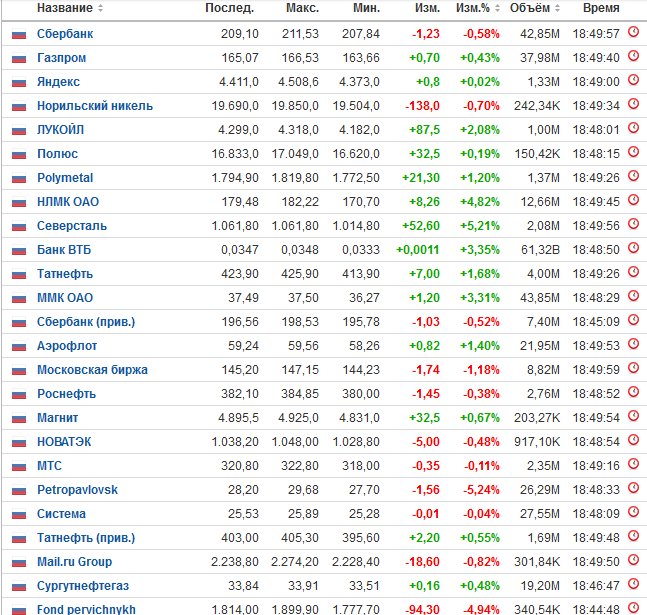Open the Яндекс stock link
Image resolution: width=647 pixels, height=615 pixels.
coord(58,82)
